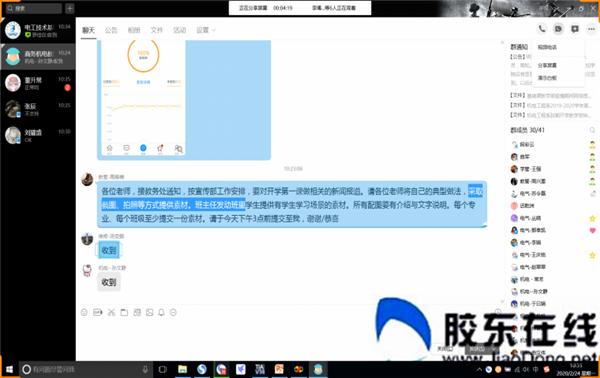Viewport: 600px width, 378px height.
Task: Show hidden system tray icons
Action: coord(479,369)
